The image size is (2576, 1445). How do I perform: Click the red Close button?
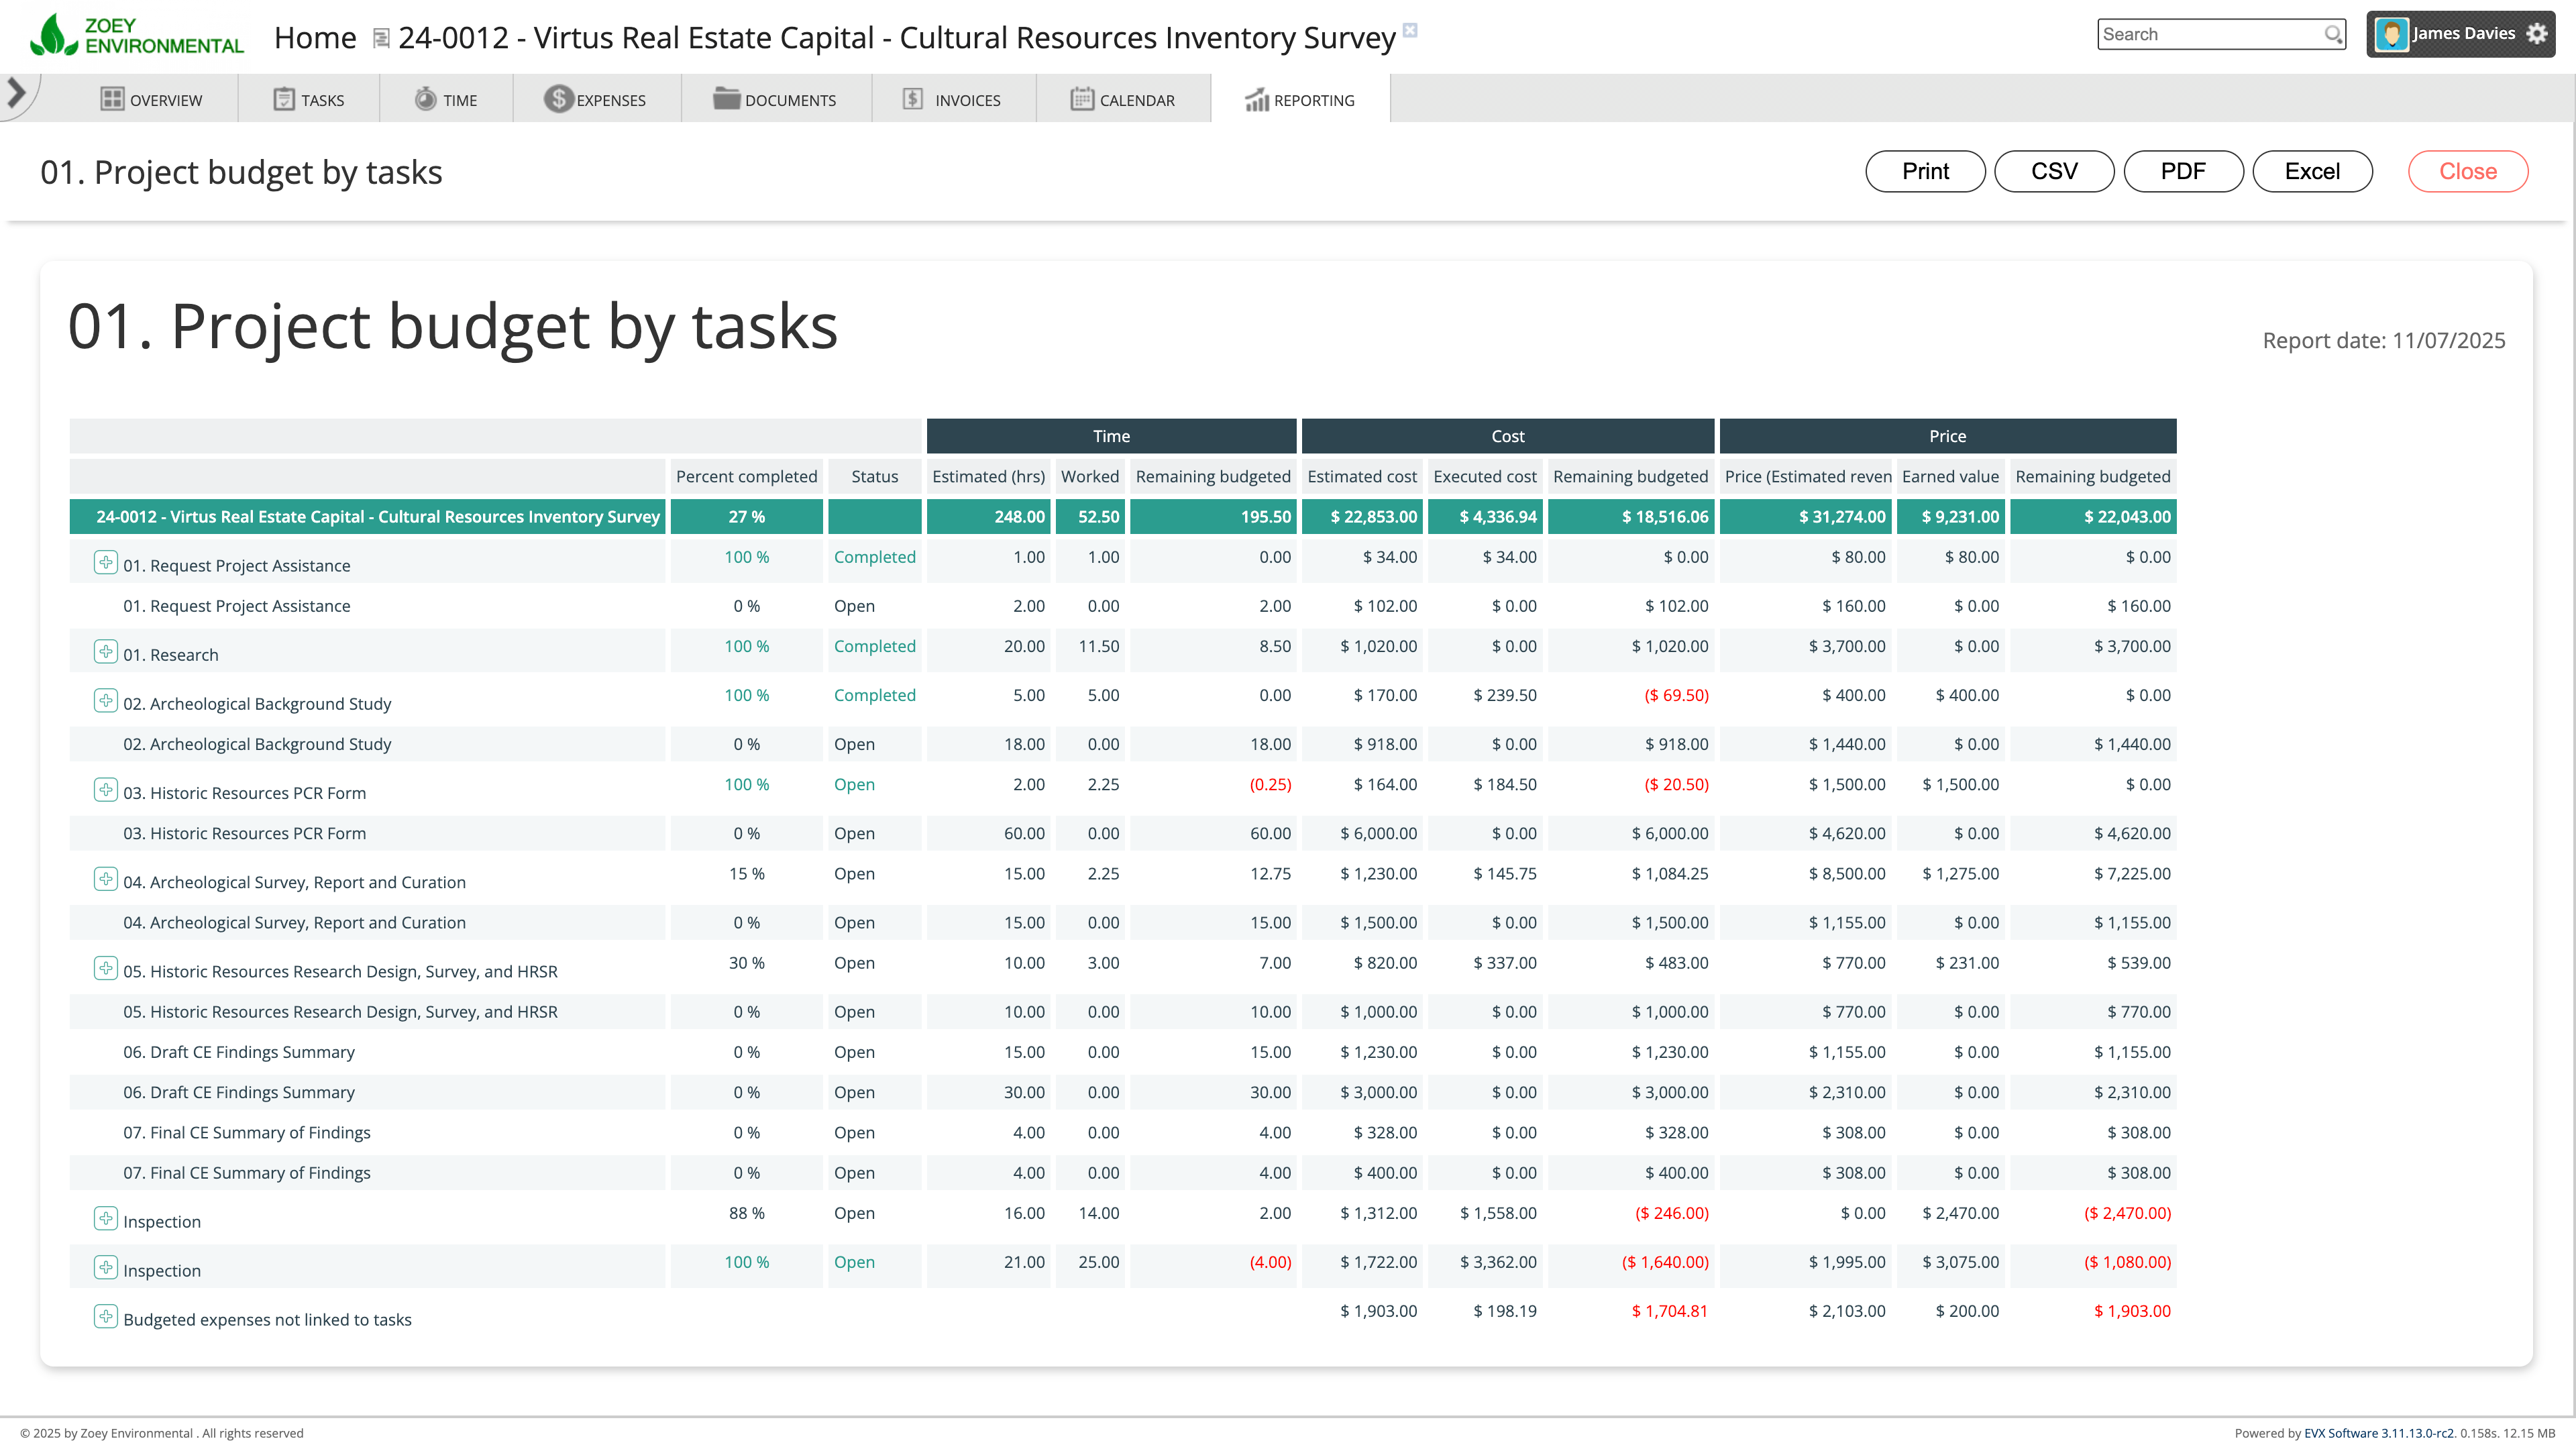[2467, 171]
